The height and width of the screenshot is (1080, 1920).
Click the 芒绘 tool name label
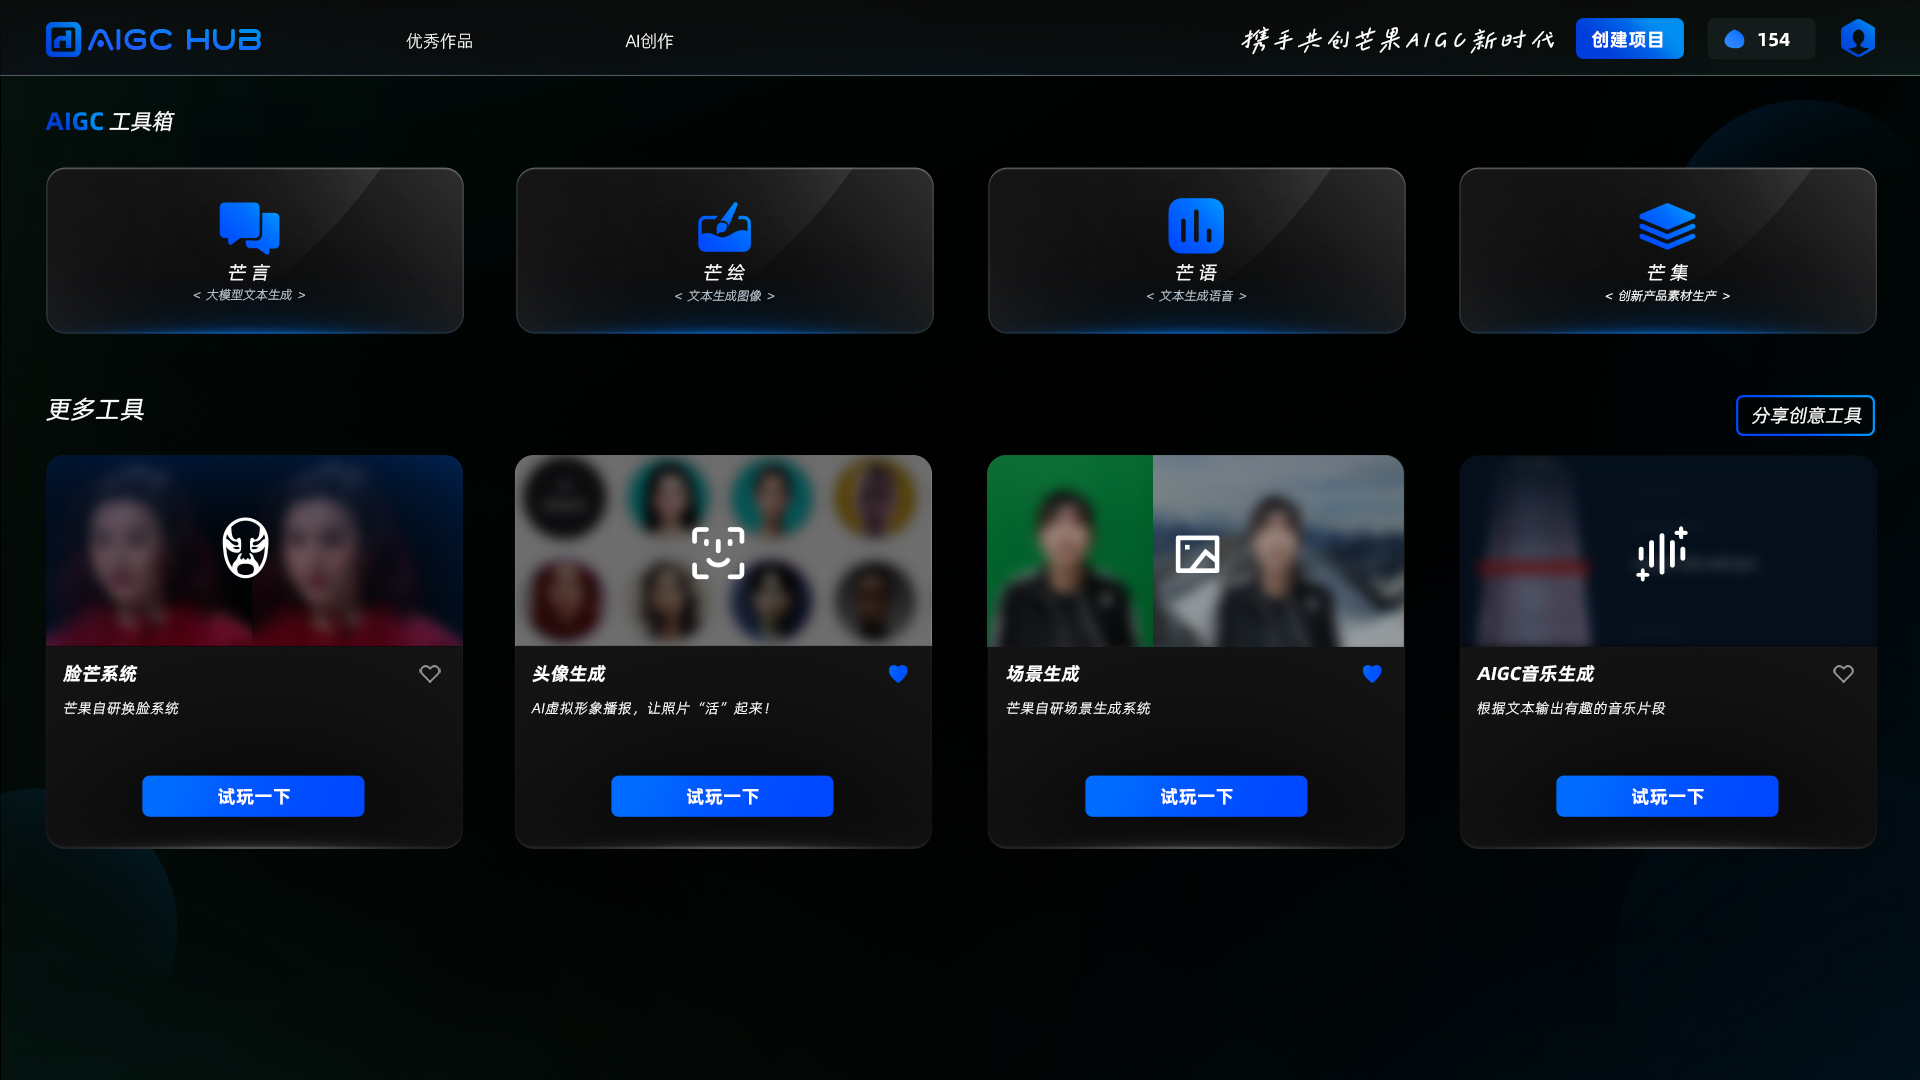pyautogui.click(x=724, y=272)
